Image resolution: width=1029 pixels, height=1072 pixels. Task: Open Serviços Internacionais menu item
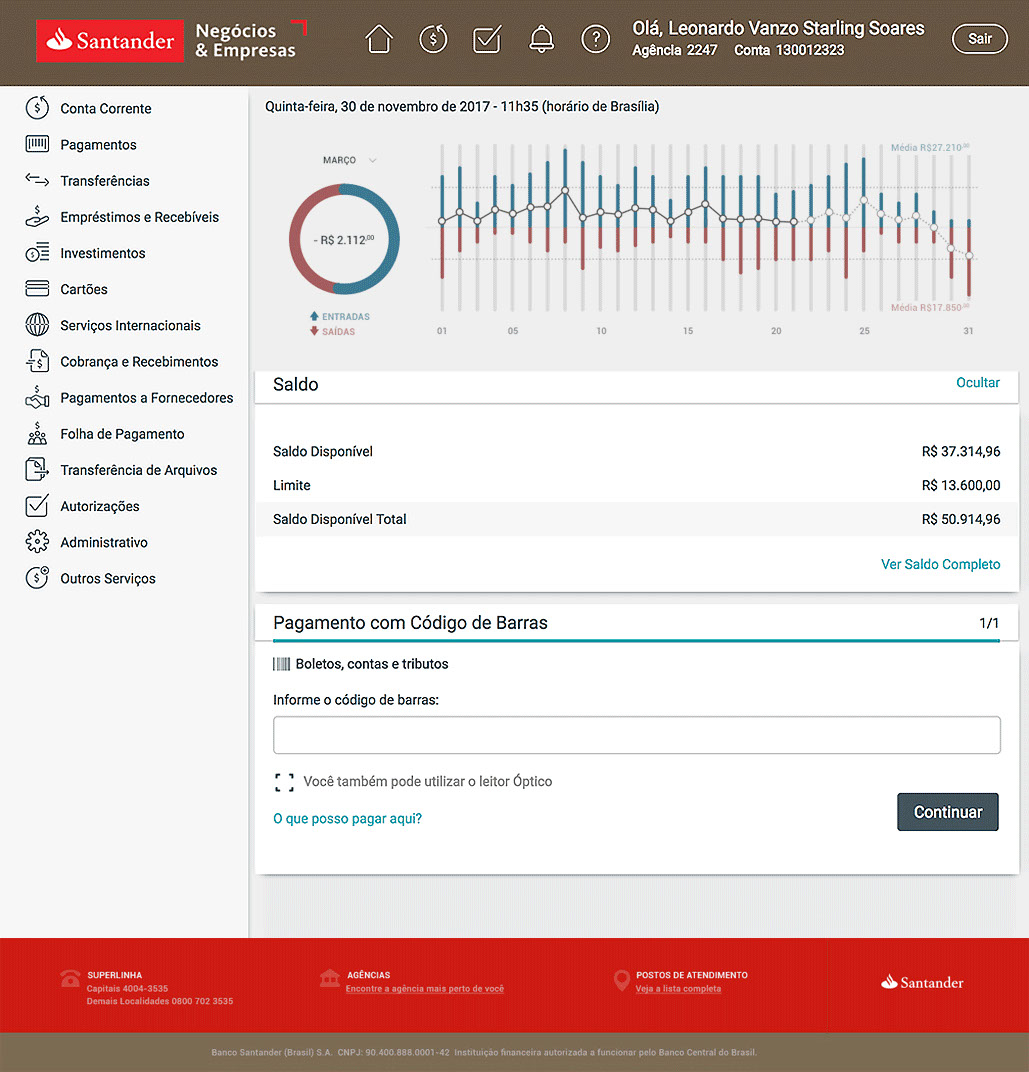click(130, 326)
